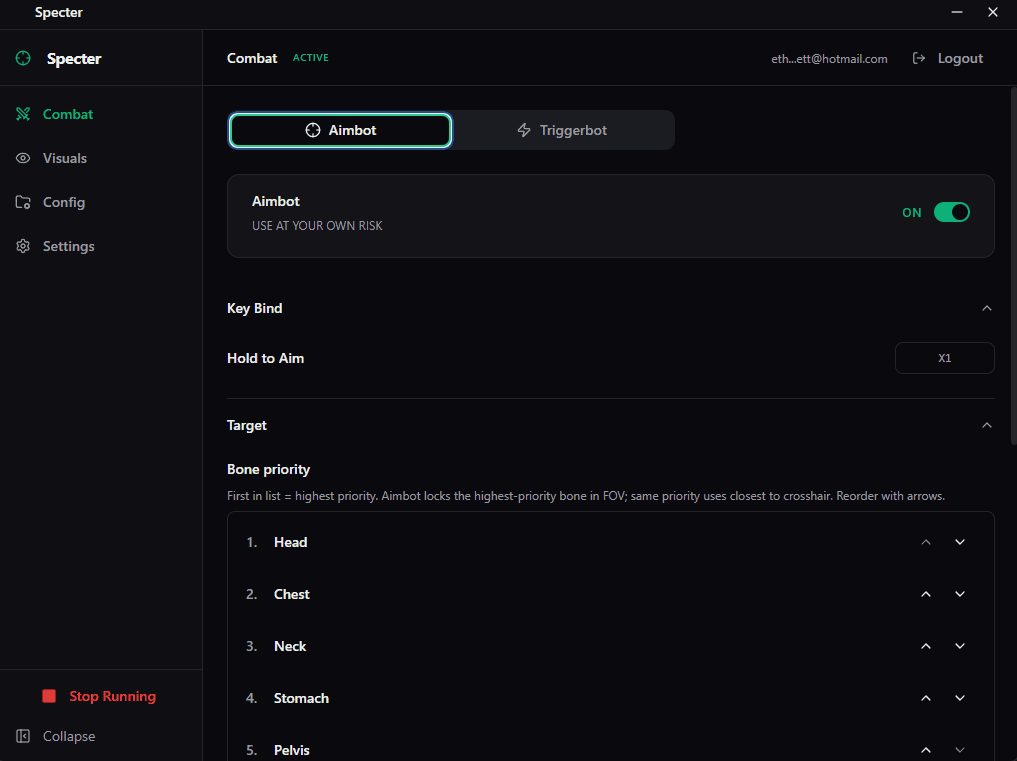Viewport: 1017px width, 761px height.
Task: Turn off the Aimbot toggle switch
Action: pos(951,212)
